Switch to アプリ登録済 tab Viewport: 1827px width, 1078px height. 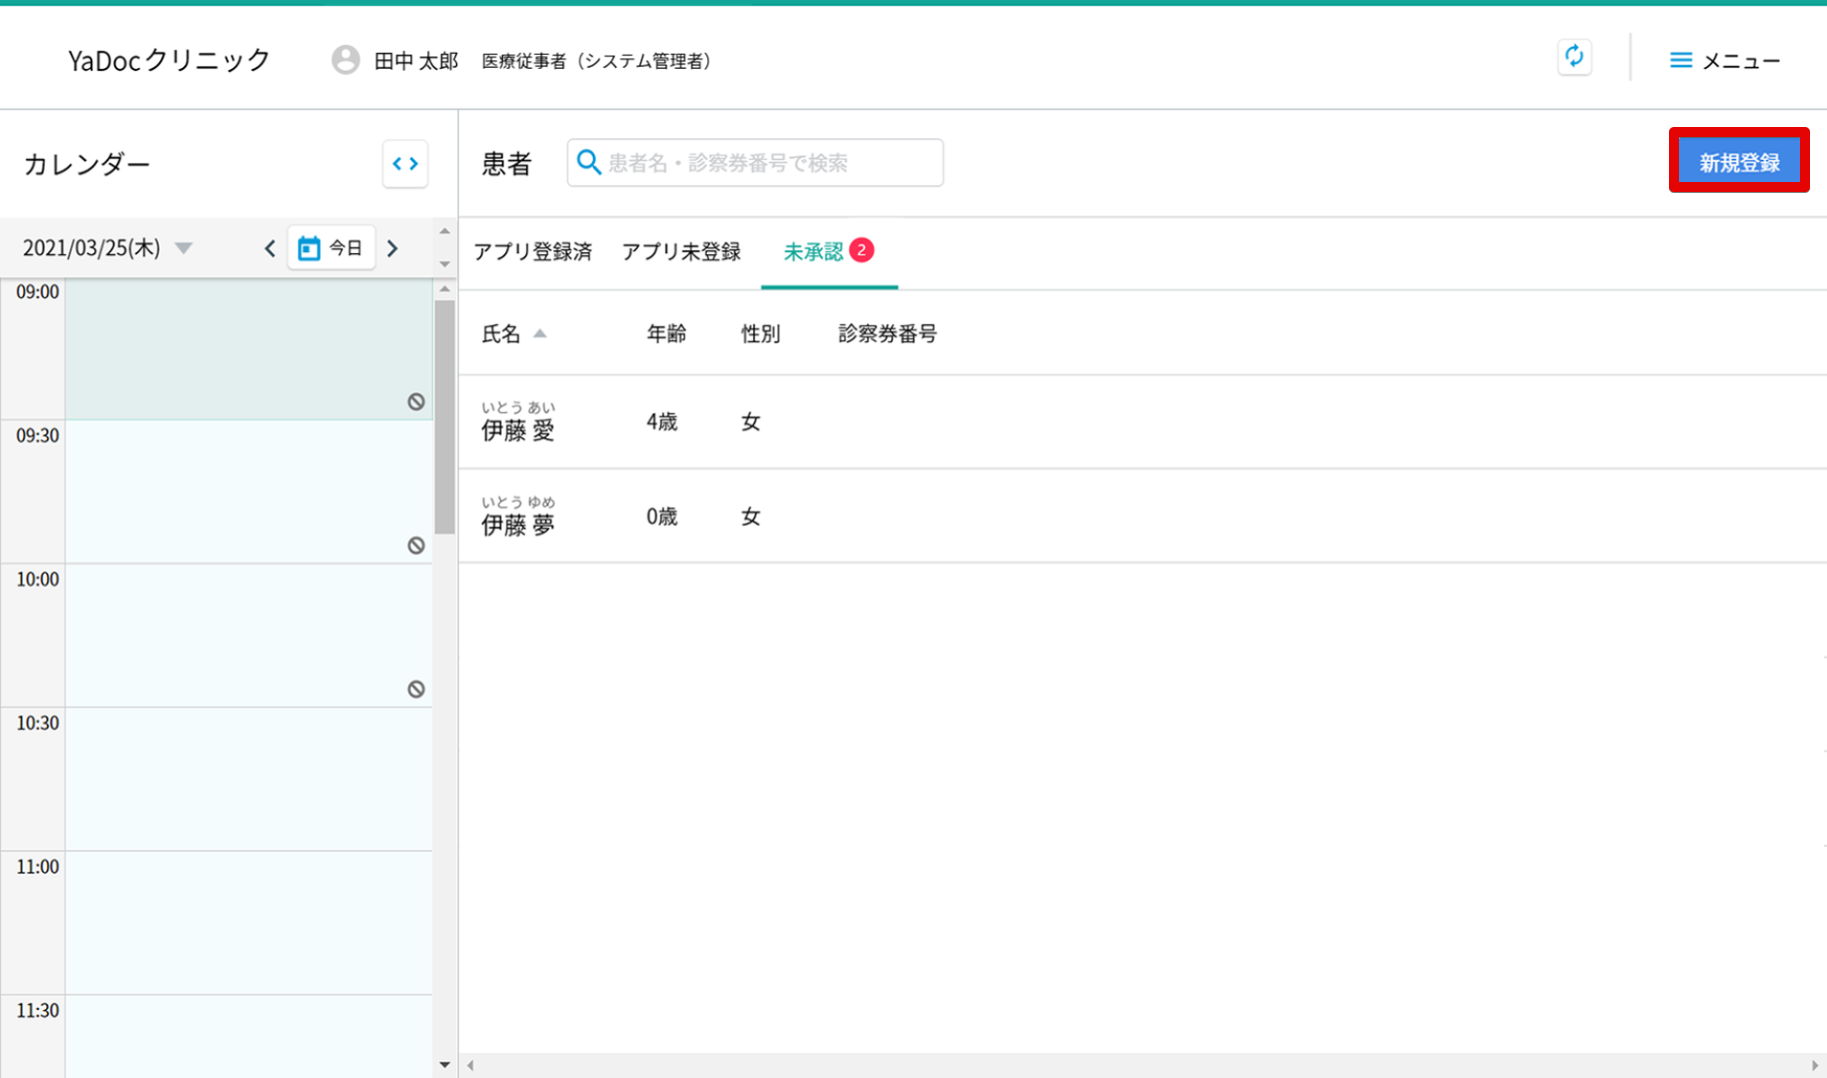point(533,252)
